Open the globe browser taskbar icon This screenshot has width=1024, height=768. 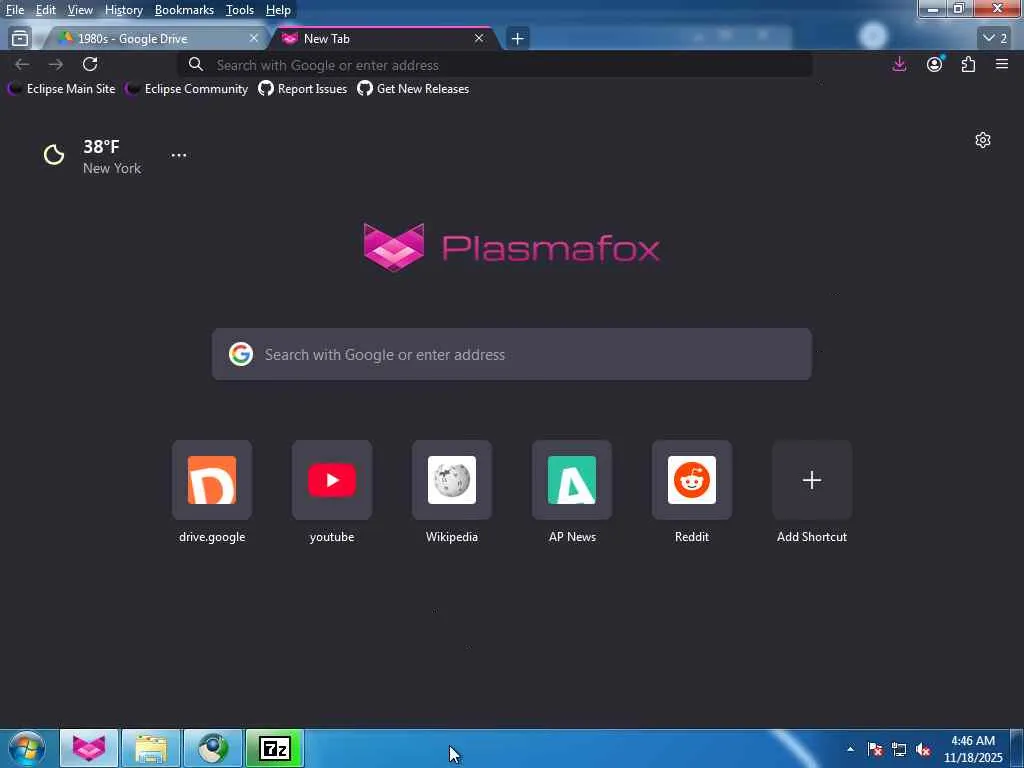(213, 748)
